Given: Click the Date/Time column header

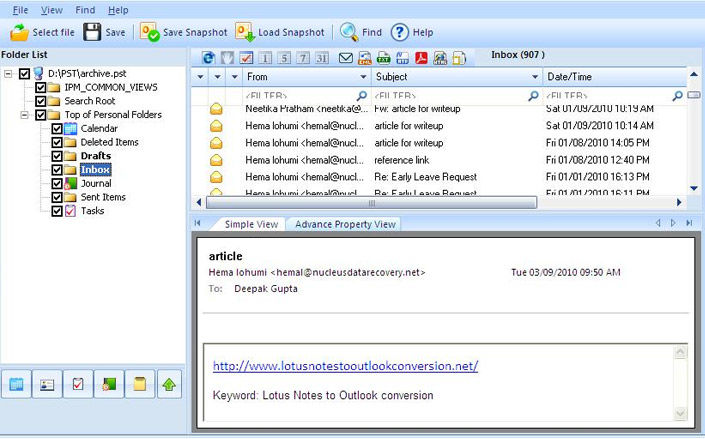Looking at the screenshot, I should tap(614, 77).
